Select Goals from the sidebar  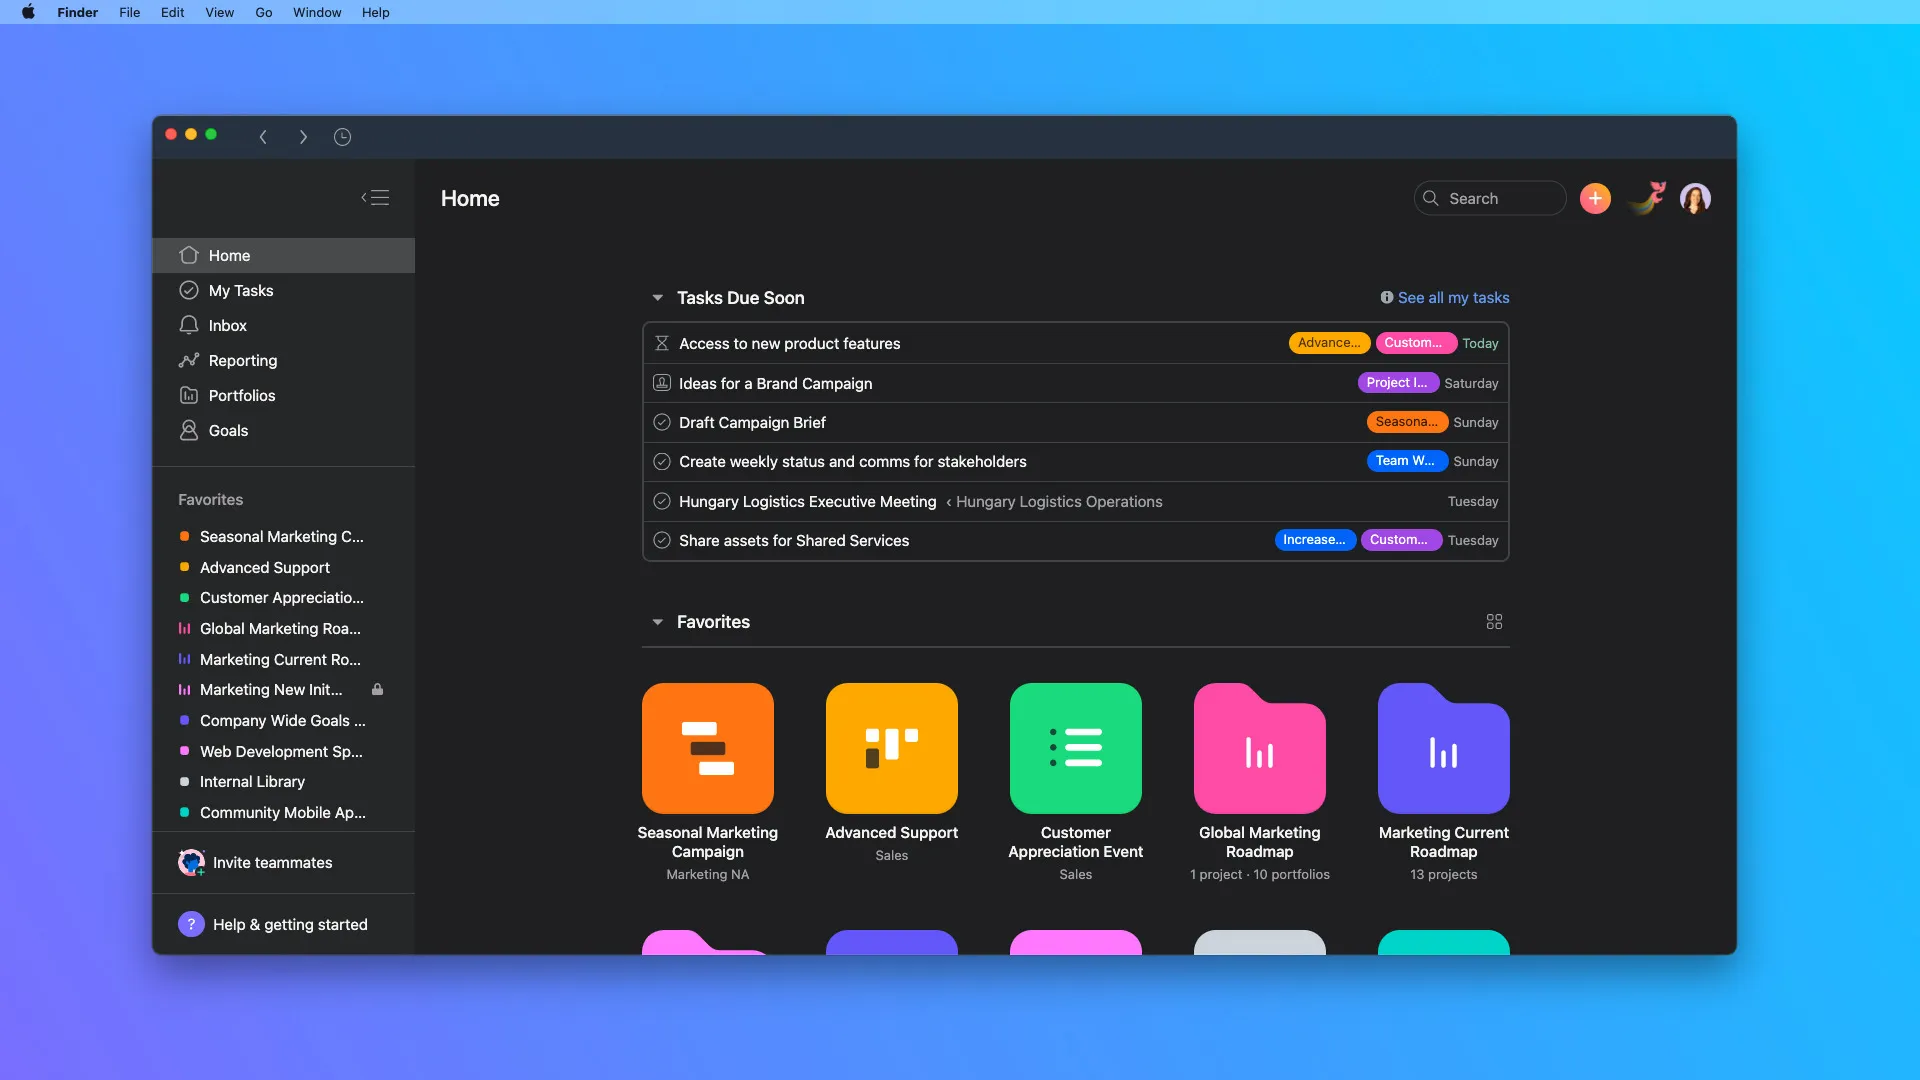tap(228, 431)
